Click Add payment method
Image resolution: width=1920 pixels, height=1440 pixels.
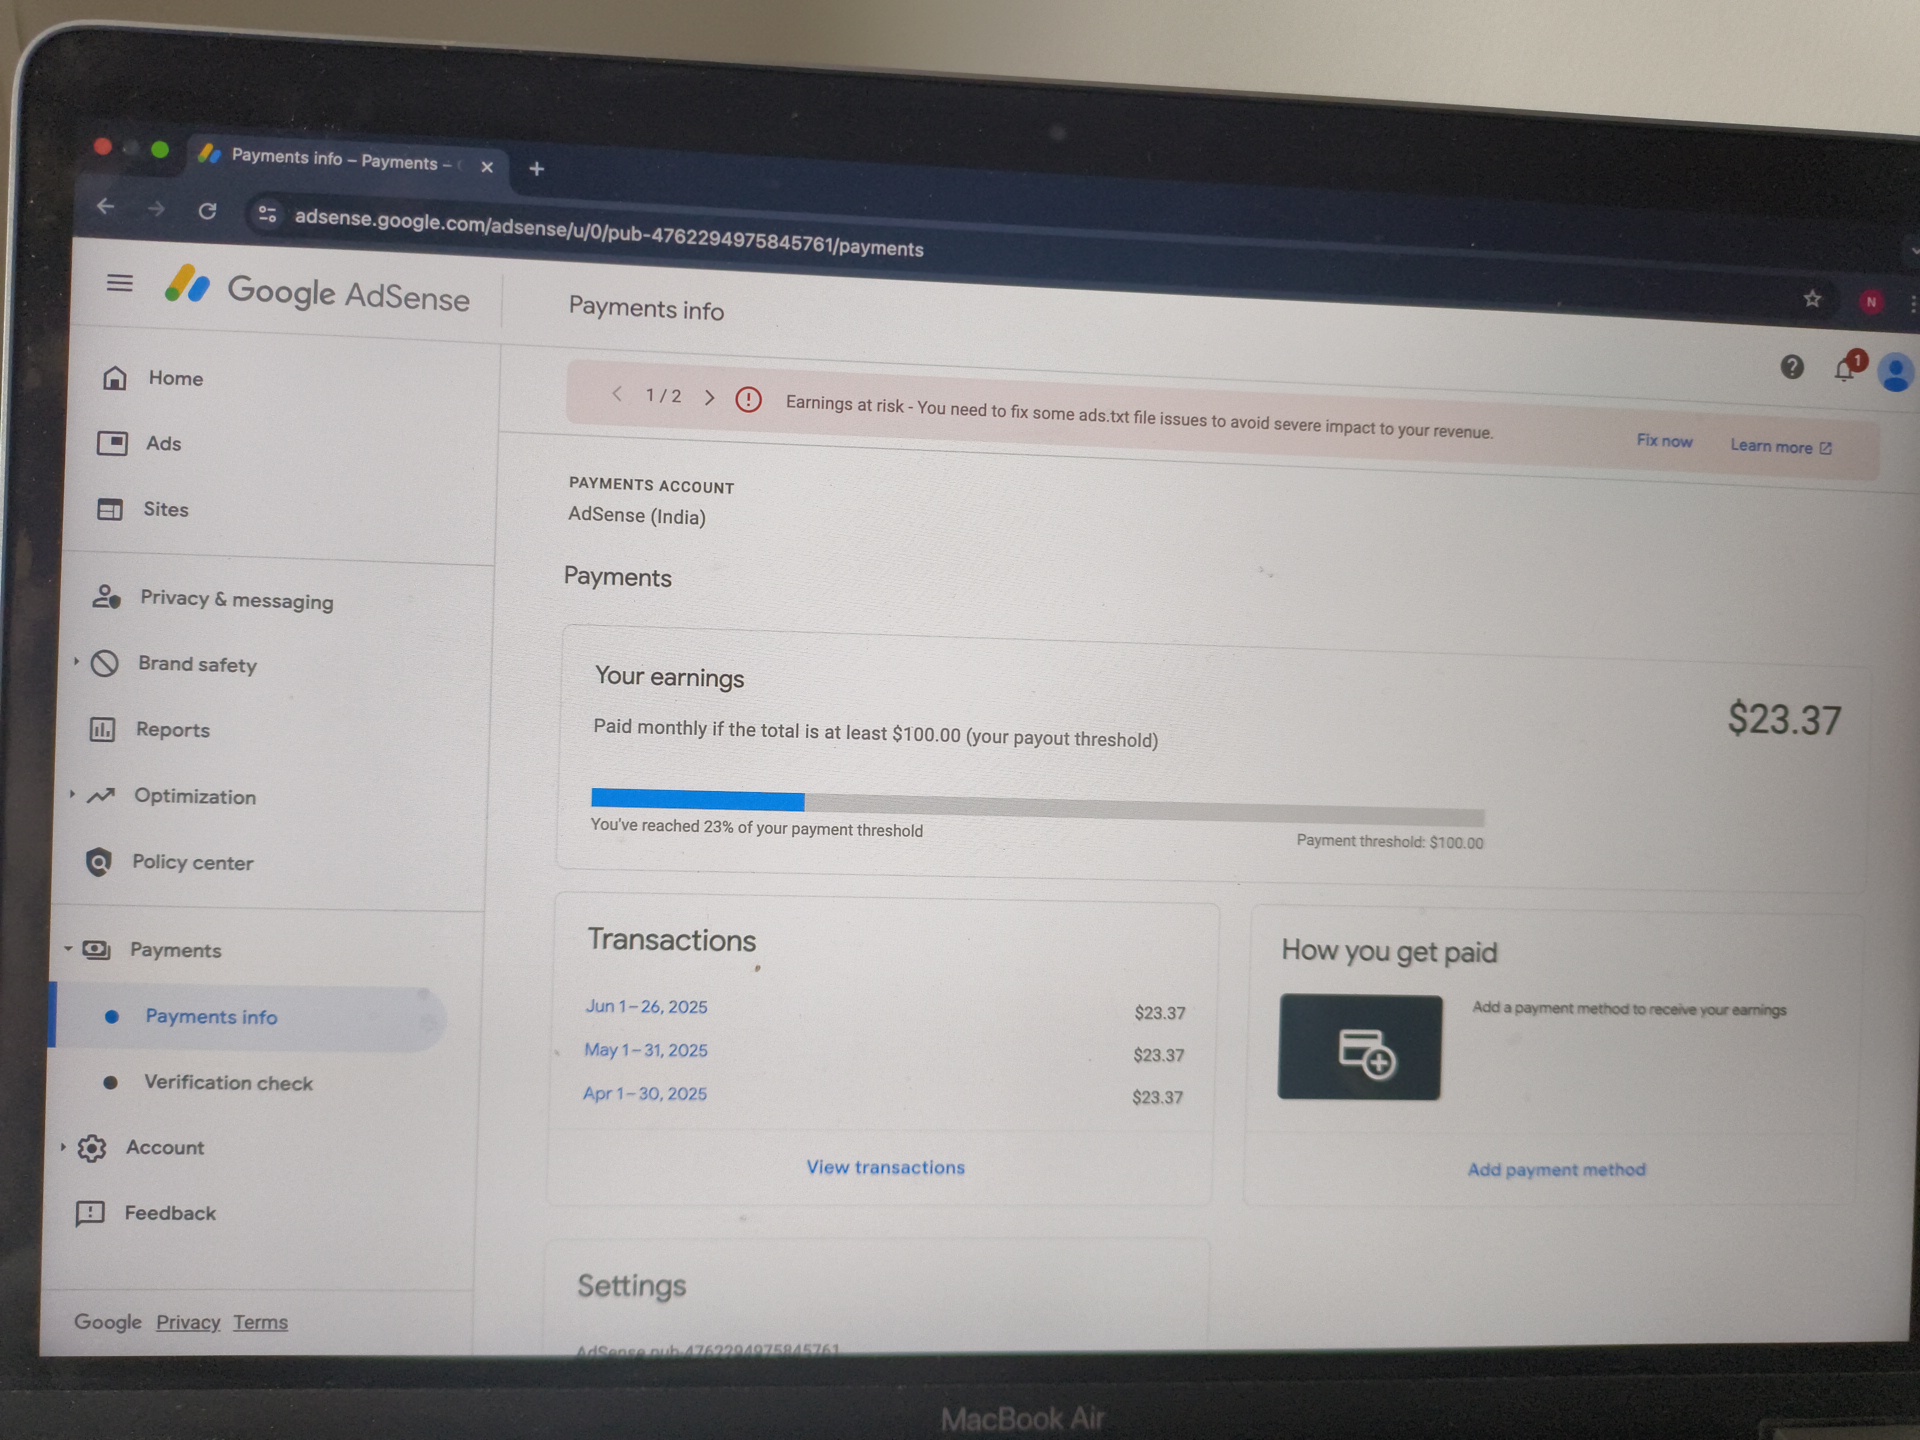pyautogui.click(x=1556, y=1169)
